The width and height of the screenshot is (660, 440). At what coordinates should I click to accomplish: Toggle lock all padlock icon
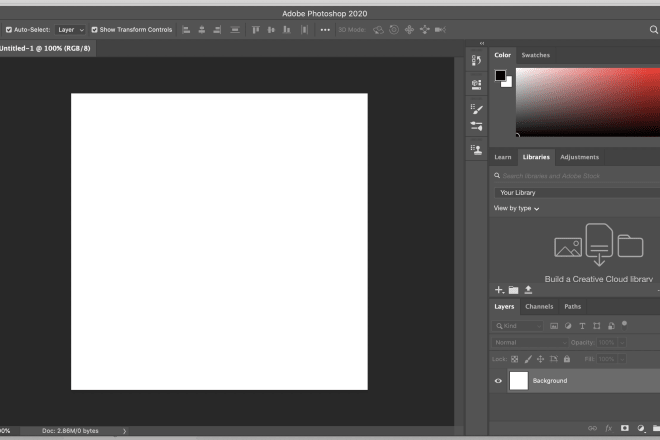[567, 359]
